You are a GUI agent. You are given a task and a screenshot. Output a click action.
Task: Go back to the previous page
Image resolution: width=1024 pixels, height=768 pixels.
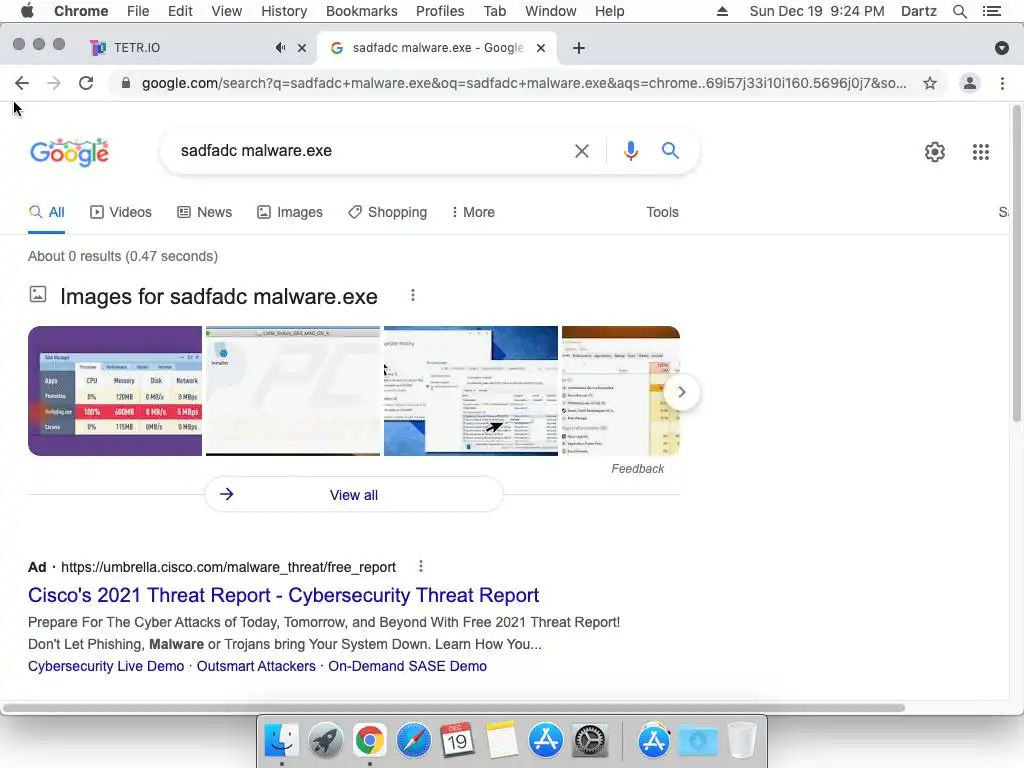click(22, 83)
